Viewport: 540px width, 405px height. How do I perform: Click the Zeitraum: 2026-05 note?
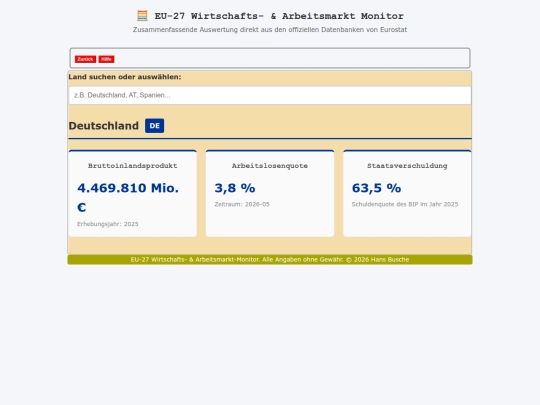(x=242, y=204)
